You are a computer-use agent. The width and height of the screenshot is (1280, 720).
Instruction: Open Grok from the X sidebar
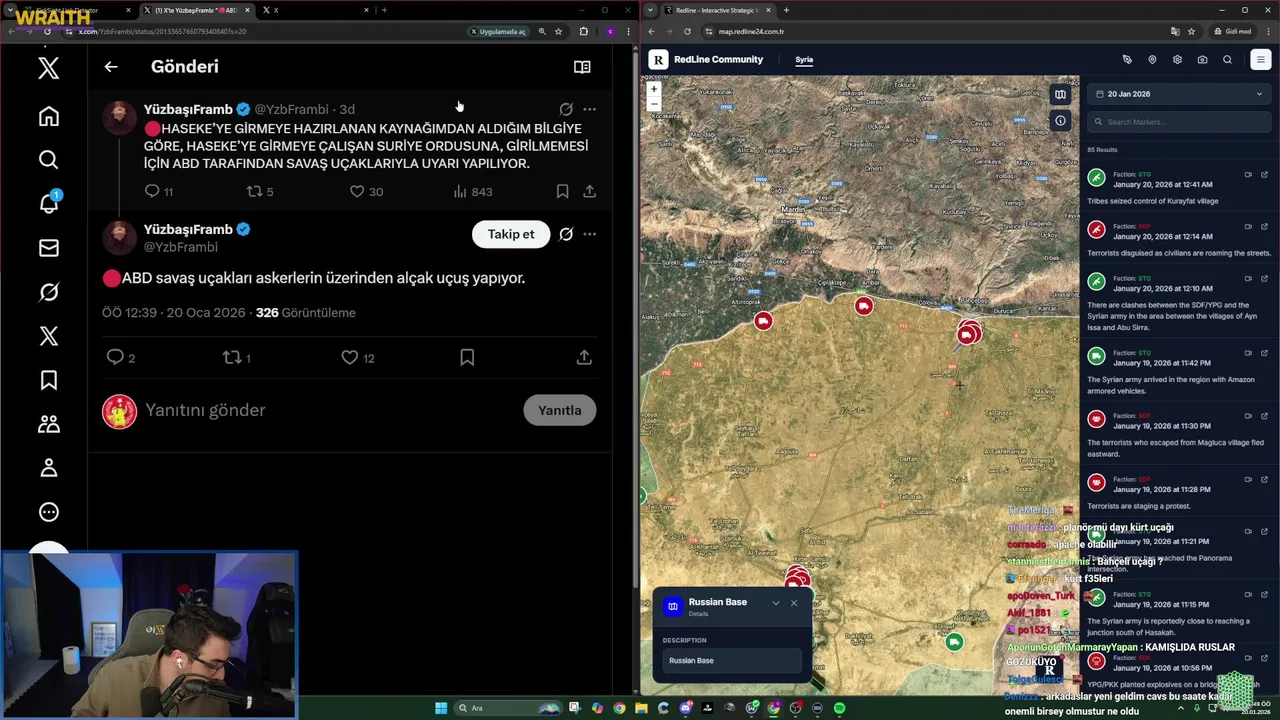point(48,292)
